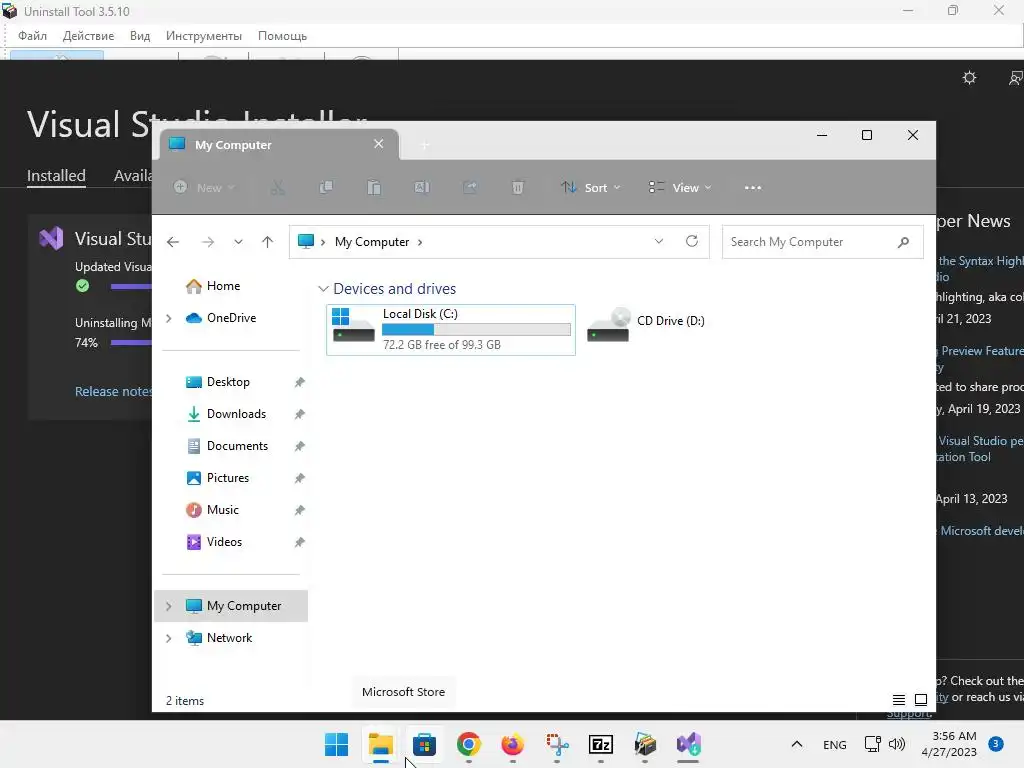1024x768 pixels.
Task: Open Snipping Tool from the taskbar
Action: (557, 744)
